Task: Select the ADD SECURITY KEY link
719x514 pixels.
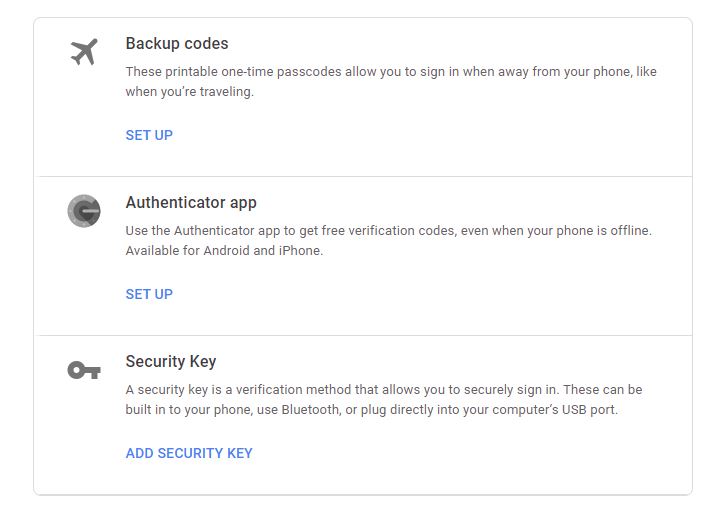Action: pos(189,453)
